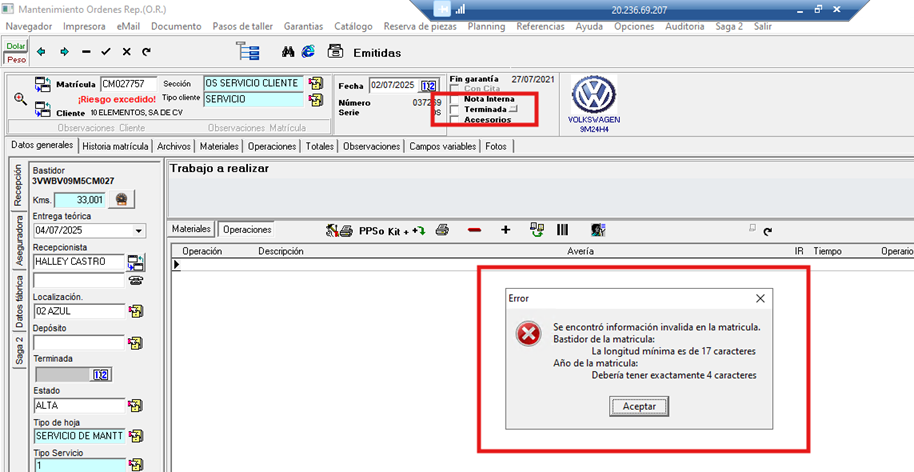Open the Sección lookup selector
The image size is (914, 472).
(316, 83)
